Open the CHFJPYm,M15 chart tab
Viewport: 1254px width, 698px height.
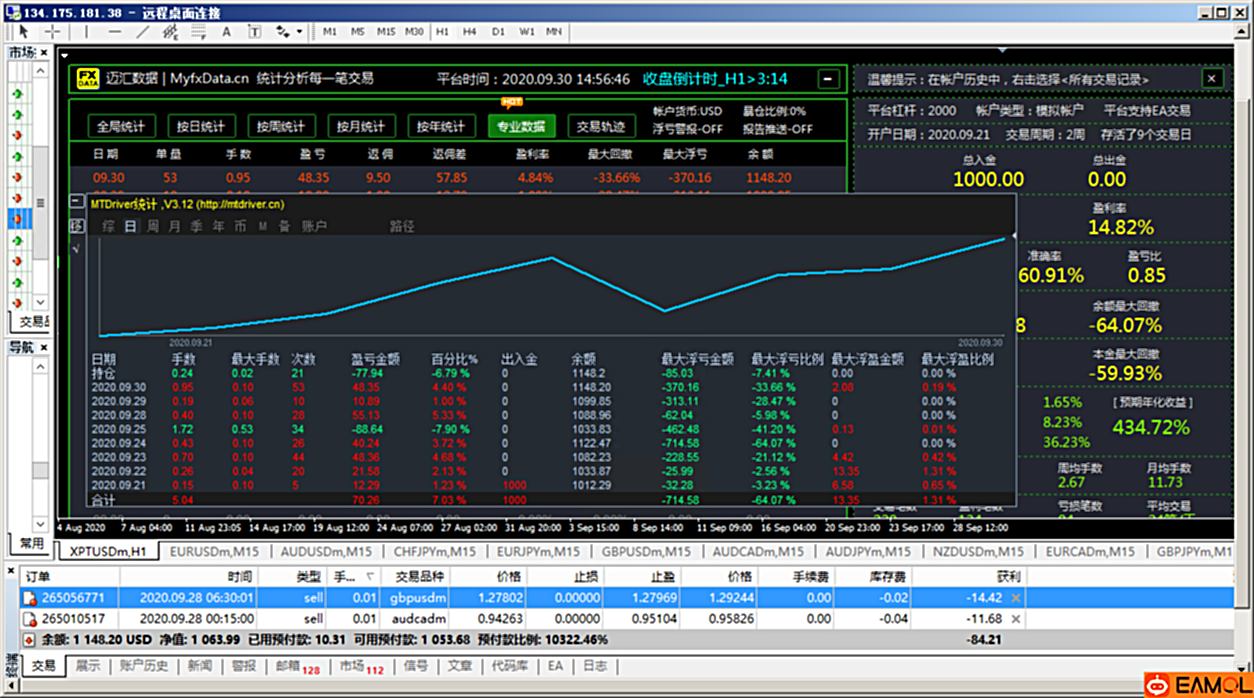434,551
